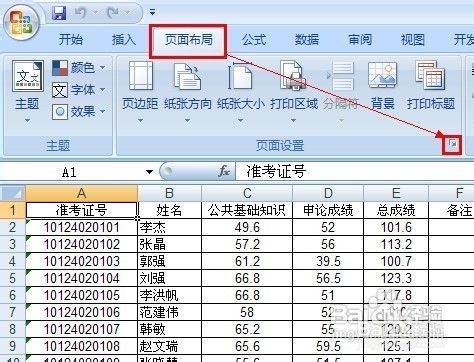The height and width of the screenshot is (362, 474).
Task: Click the 纸张方向 orientation icon
Action: pos(188,76)
